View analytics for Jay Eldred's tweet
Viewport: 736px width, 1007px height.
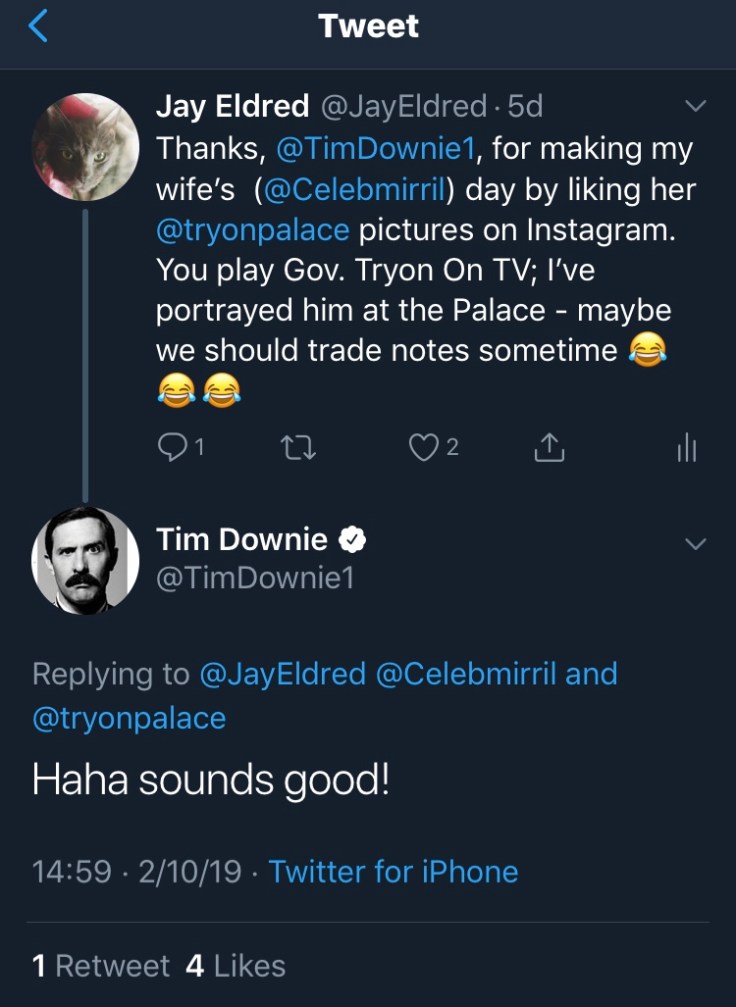point(686,449)
